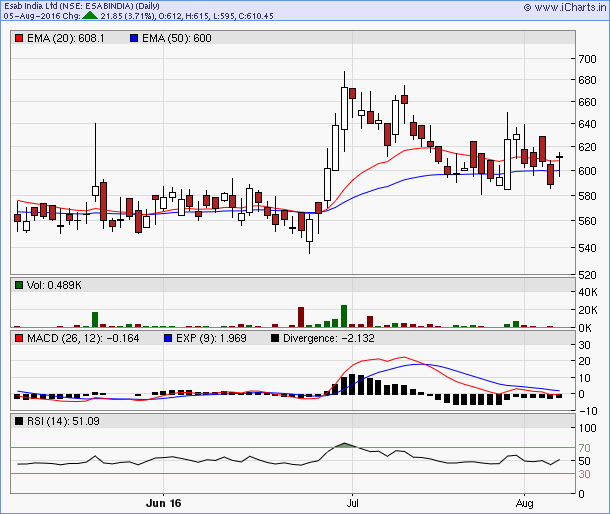Click the 700 price axis label
Screen dimensions: 610x514
[587, 59]
